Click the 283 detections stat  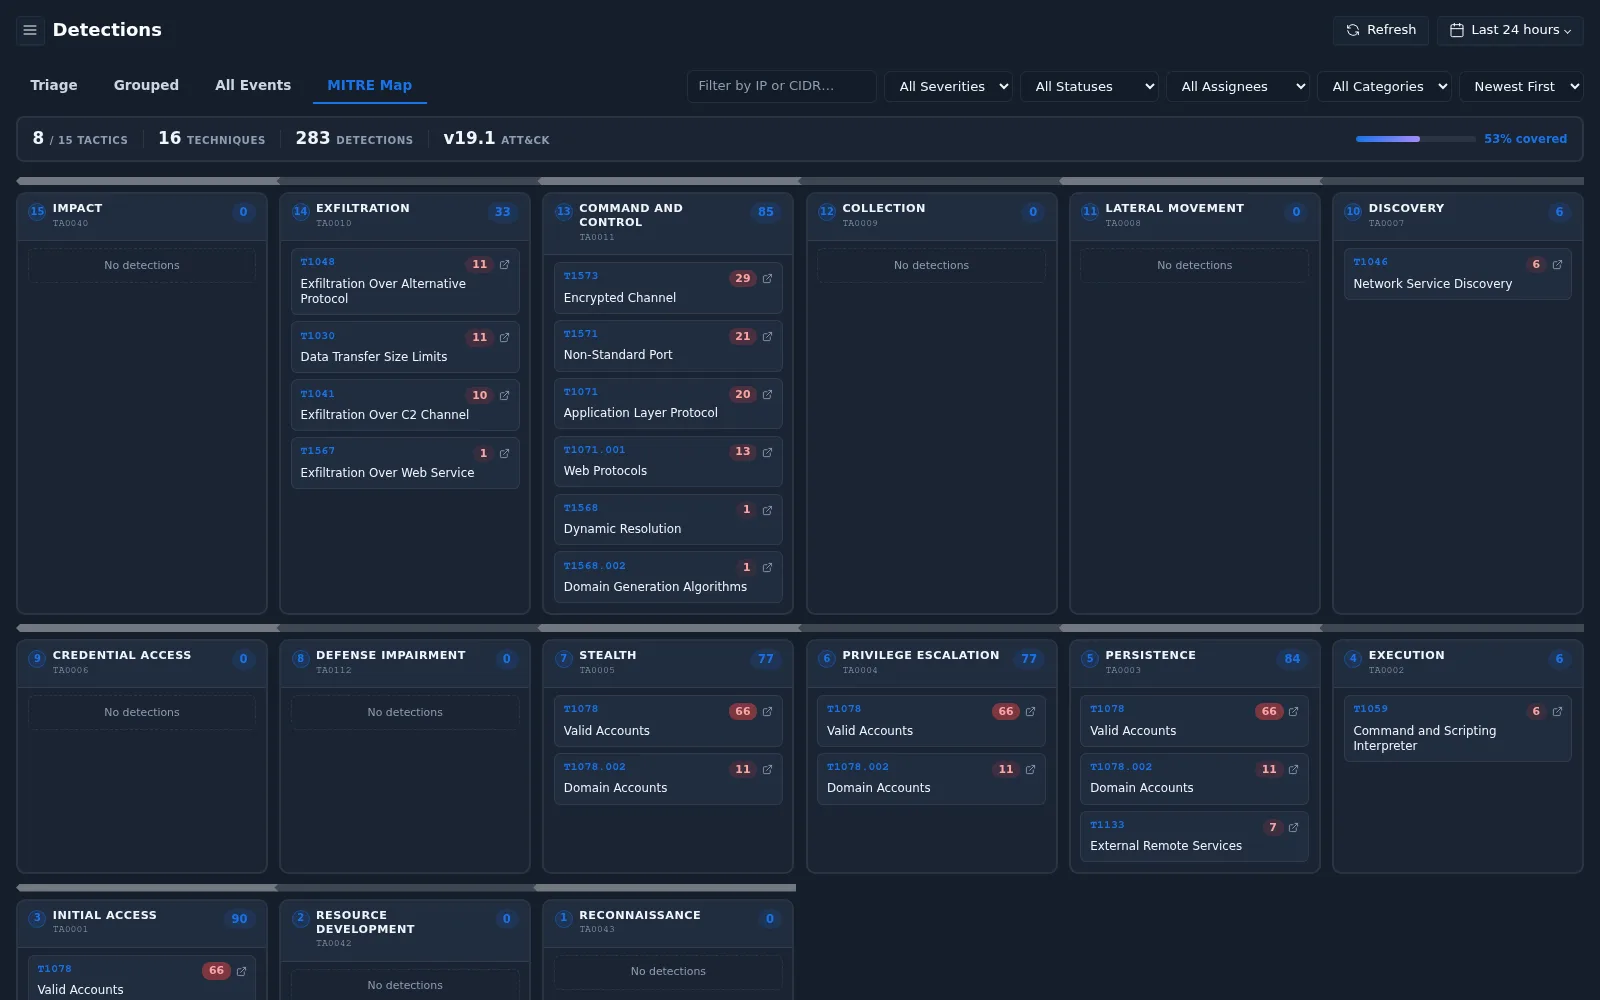(x=354, y=139)
